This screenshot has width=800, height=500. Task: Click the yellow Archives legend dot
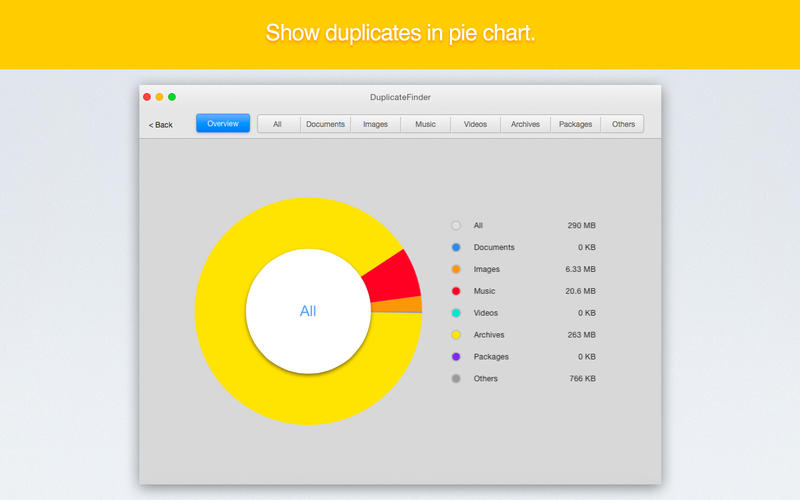(x=456, y=335)
